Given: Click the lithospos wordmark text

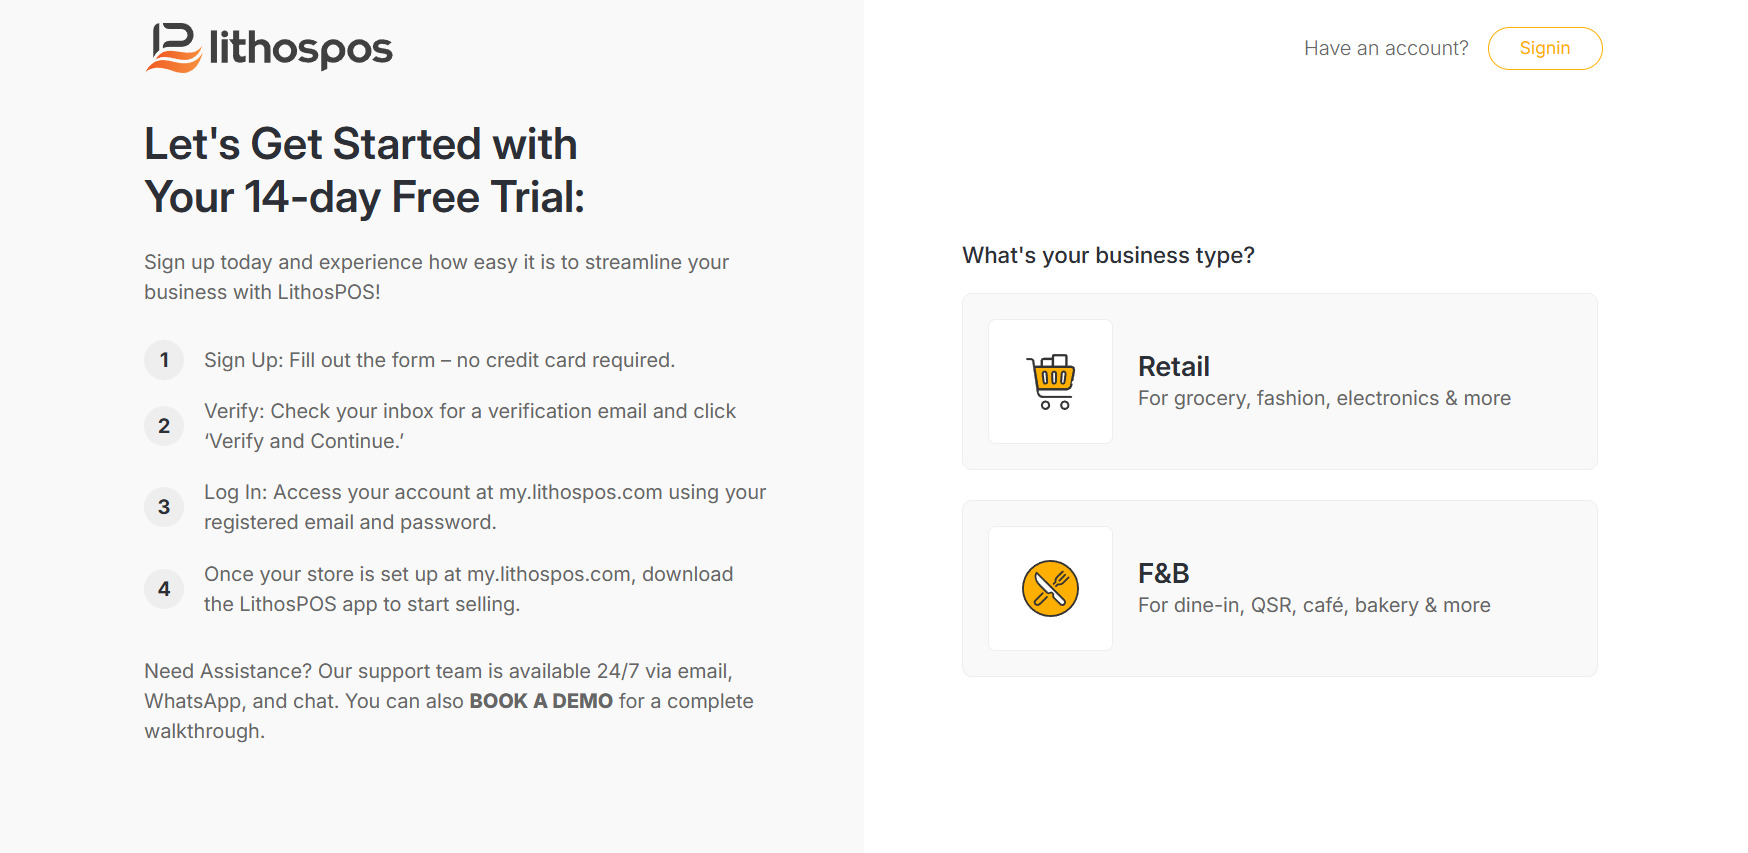Looking at the screenshot, I should click(x=300, y=48).
